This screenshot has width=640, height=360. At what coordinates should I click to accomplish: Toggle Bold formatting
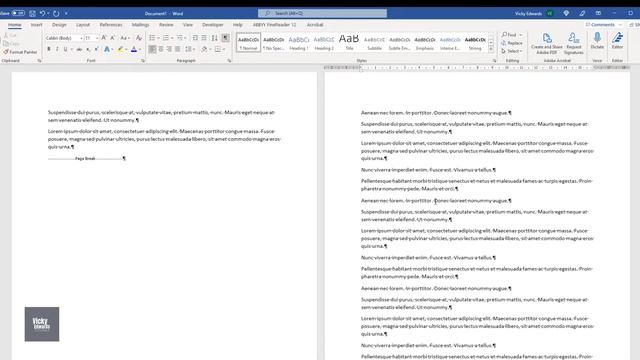(x=49, y=49)
